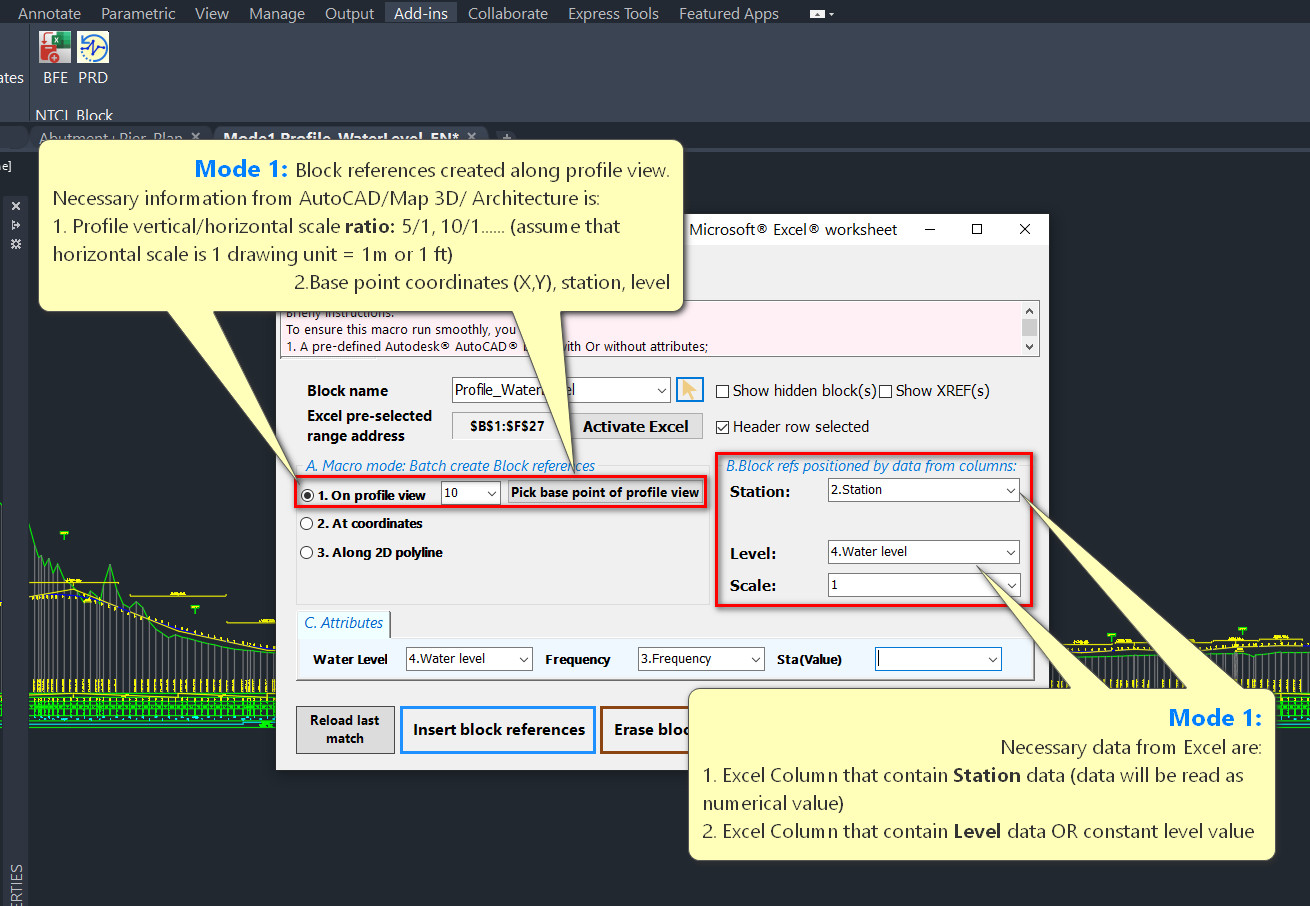Switch to the Output ribbon tab
Viewport: 1310px width, 906px height.
(x=350, y=14)
